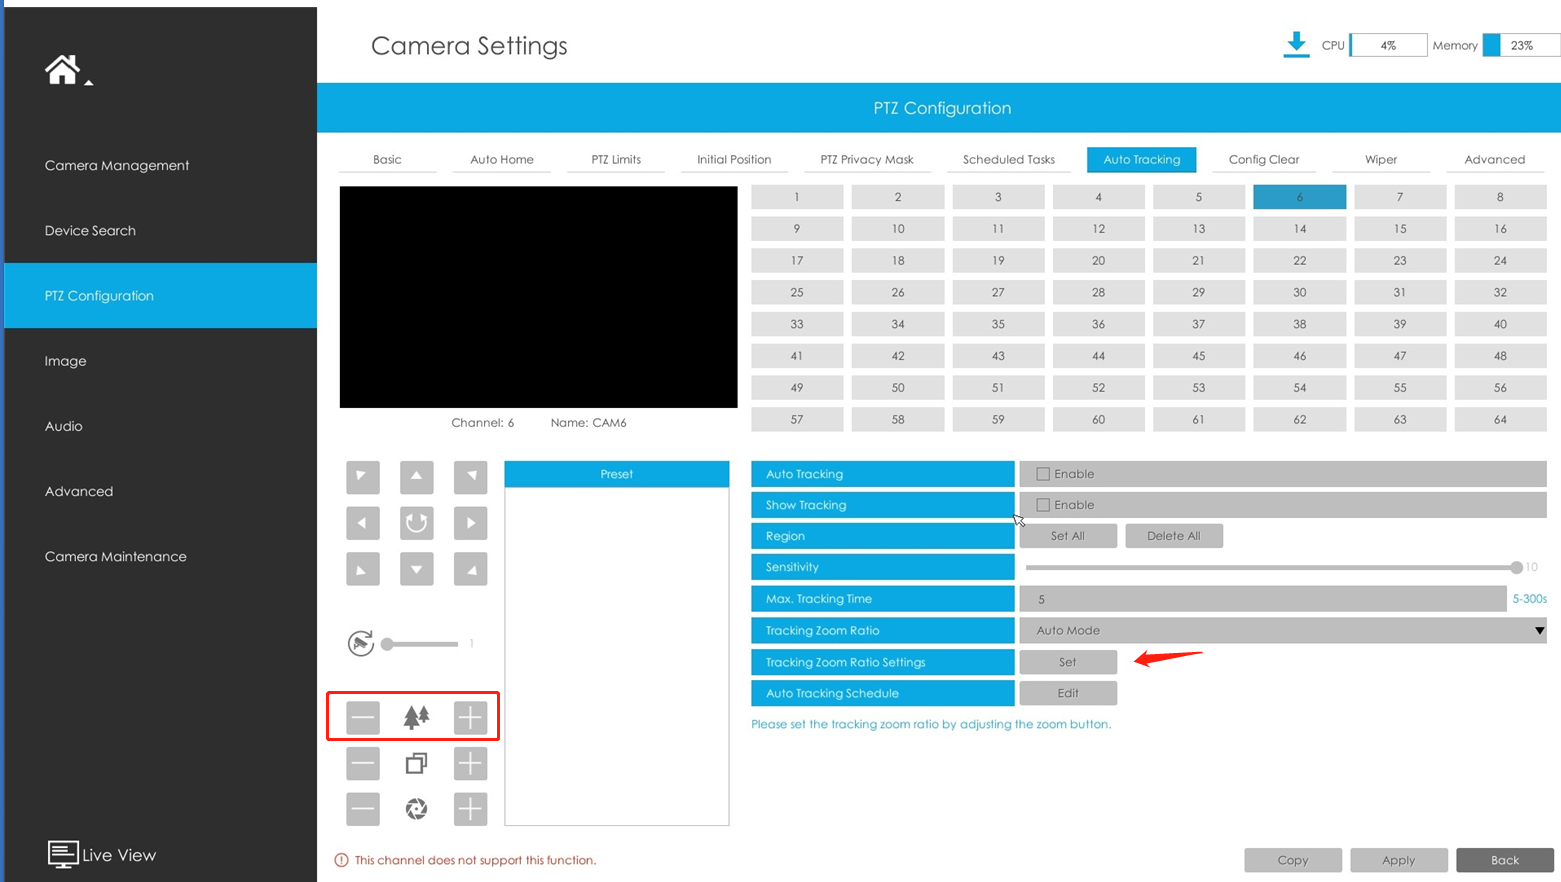
Task: Select channel 28 in channel grid
Action: (1098, 292)
